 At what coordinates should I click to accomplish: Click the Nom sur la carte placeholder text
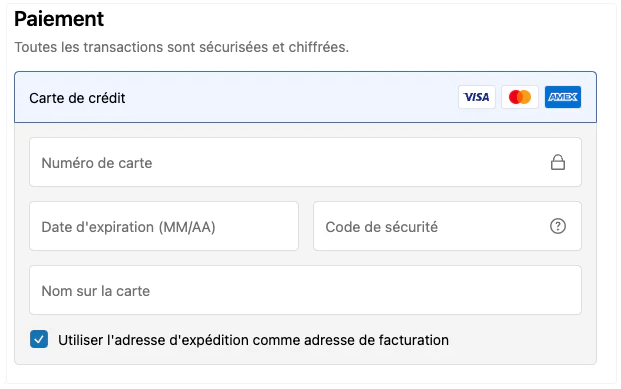(96, 291)
